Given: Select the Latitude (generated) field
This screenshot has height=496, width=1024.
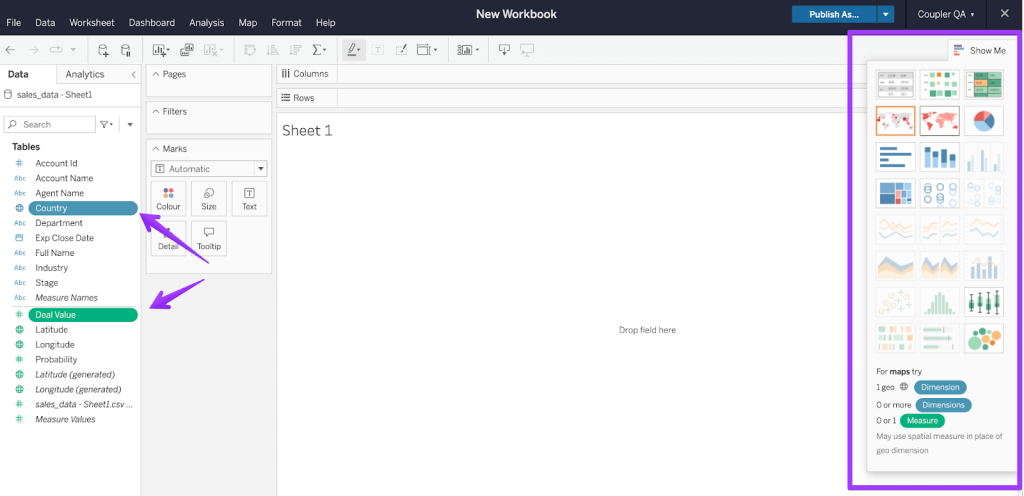Looking at the screenshot, I should click(x=75, y=375).
